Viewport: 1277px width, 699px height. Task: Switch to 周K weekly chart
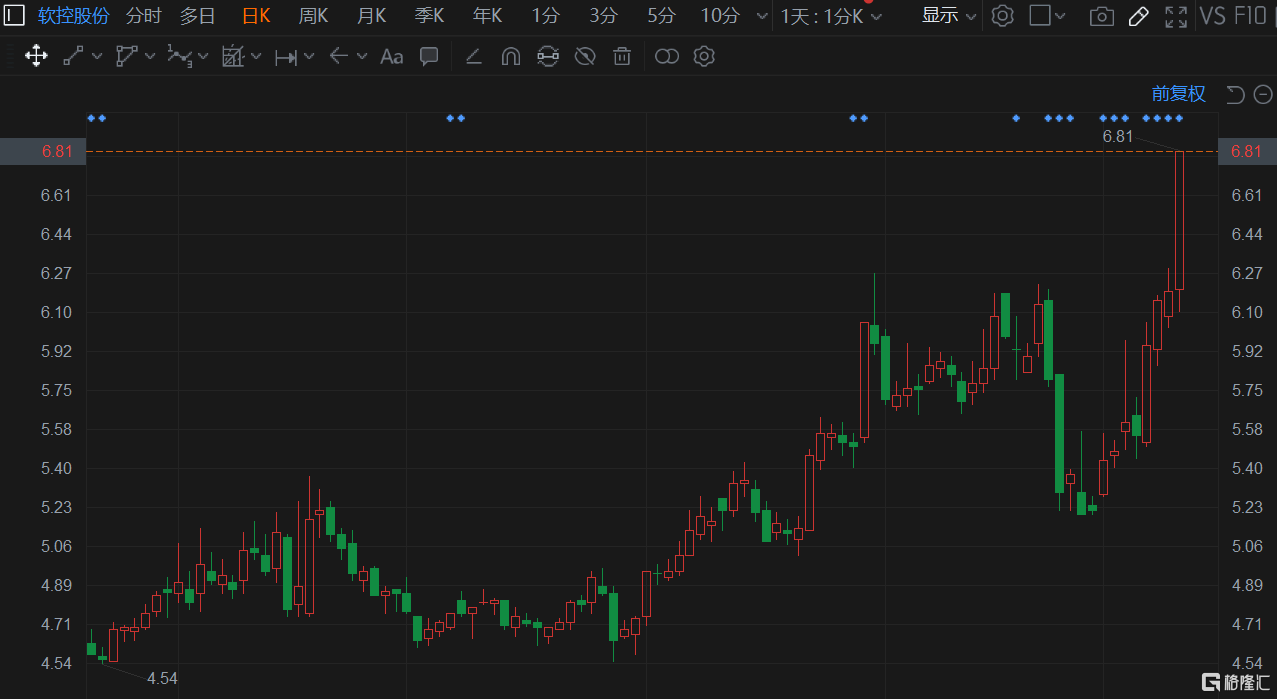coord(313,16)
